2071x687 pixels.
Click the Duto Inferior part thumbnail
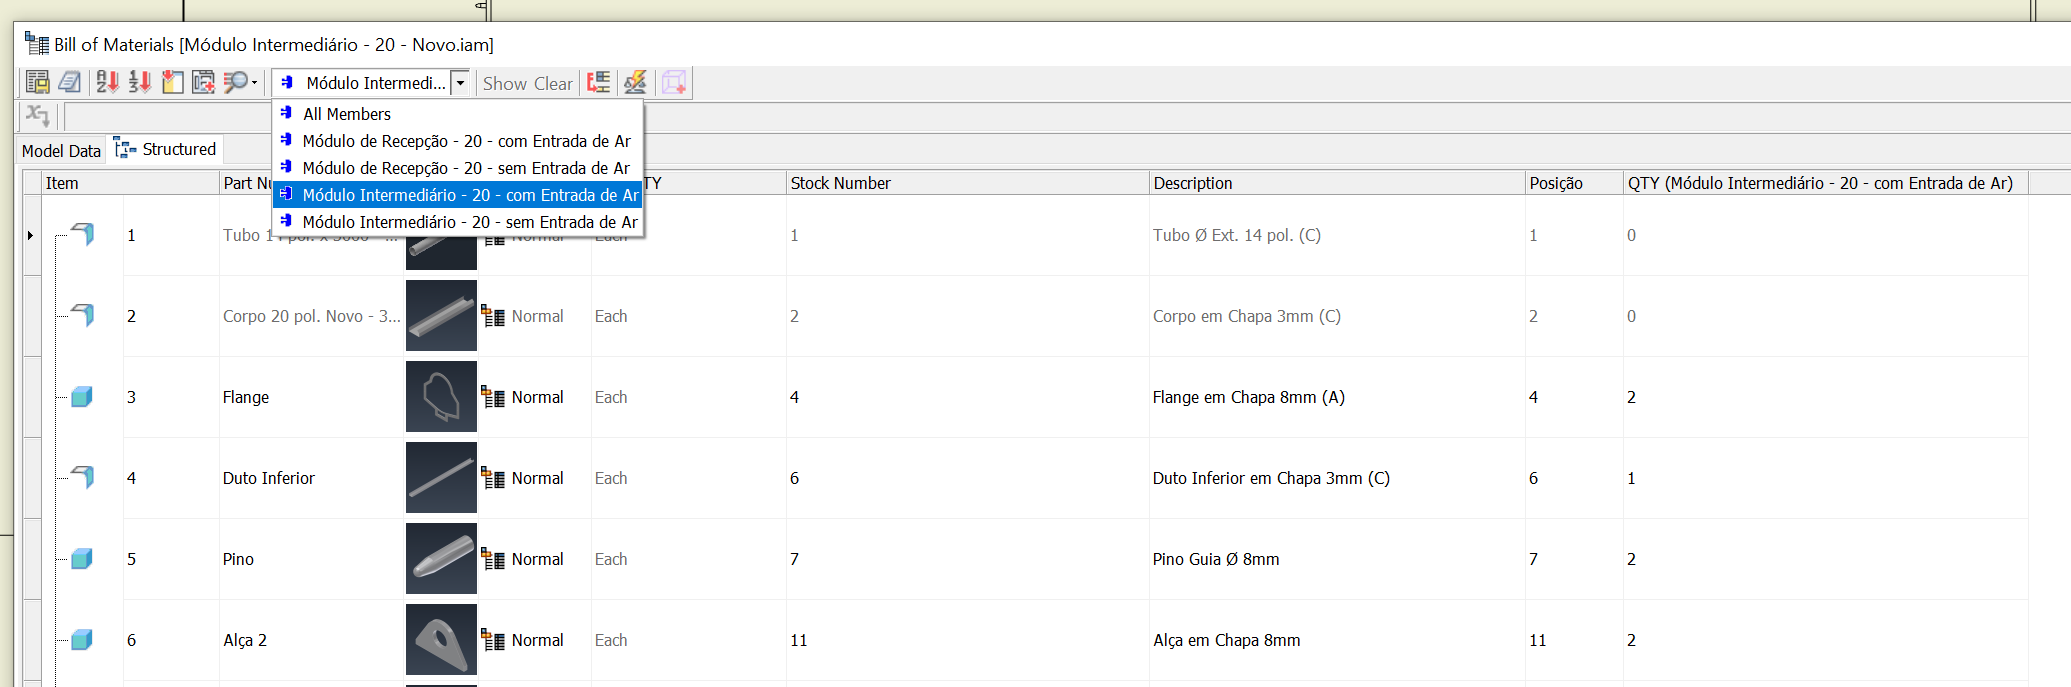(441, 477)
